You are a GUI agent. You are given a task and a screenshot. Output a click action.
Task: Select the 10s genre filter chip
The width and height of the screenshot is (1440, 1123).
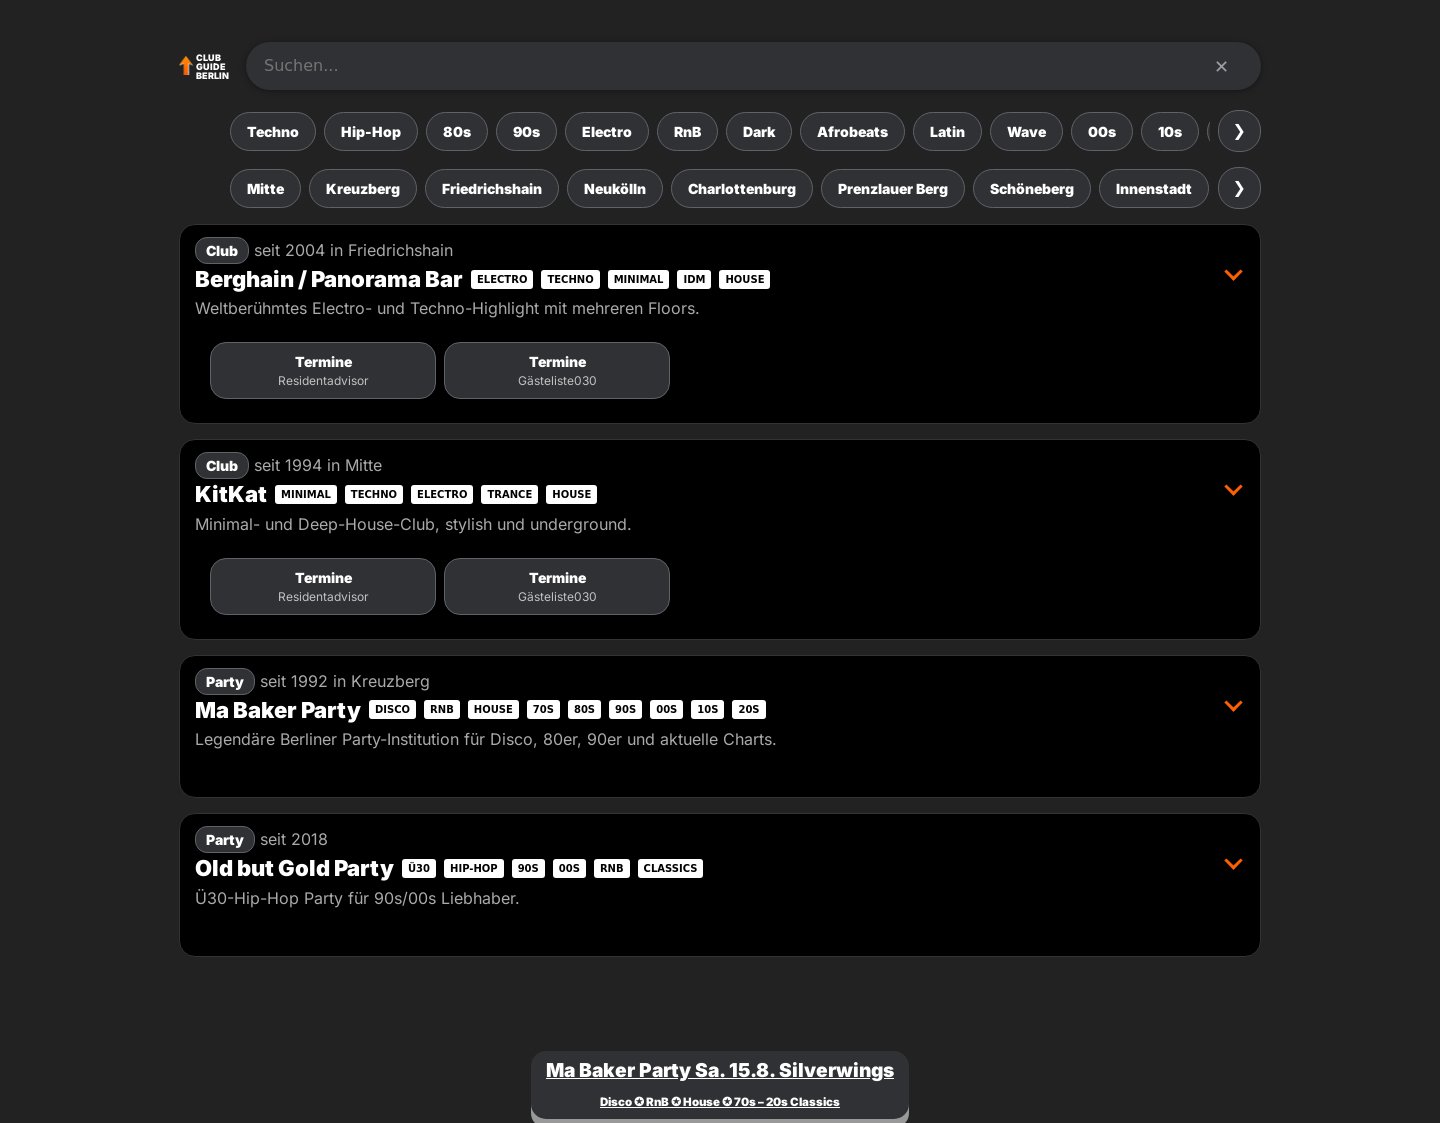[x=1170, y=132]
